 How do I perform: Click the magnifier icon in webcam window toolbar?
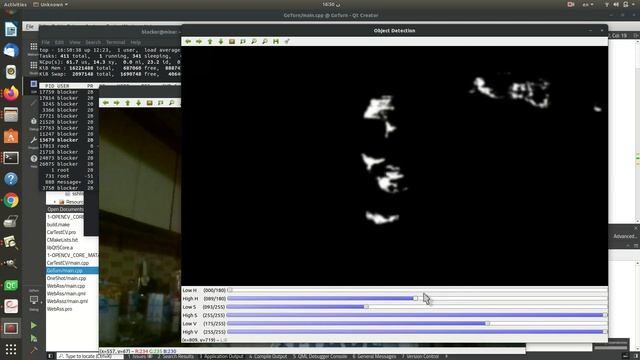click(172, 103)
